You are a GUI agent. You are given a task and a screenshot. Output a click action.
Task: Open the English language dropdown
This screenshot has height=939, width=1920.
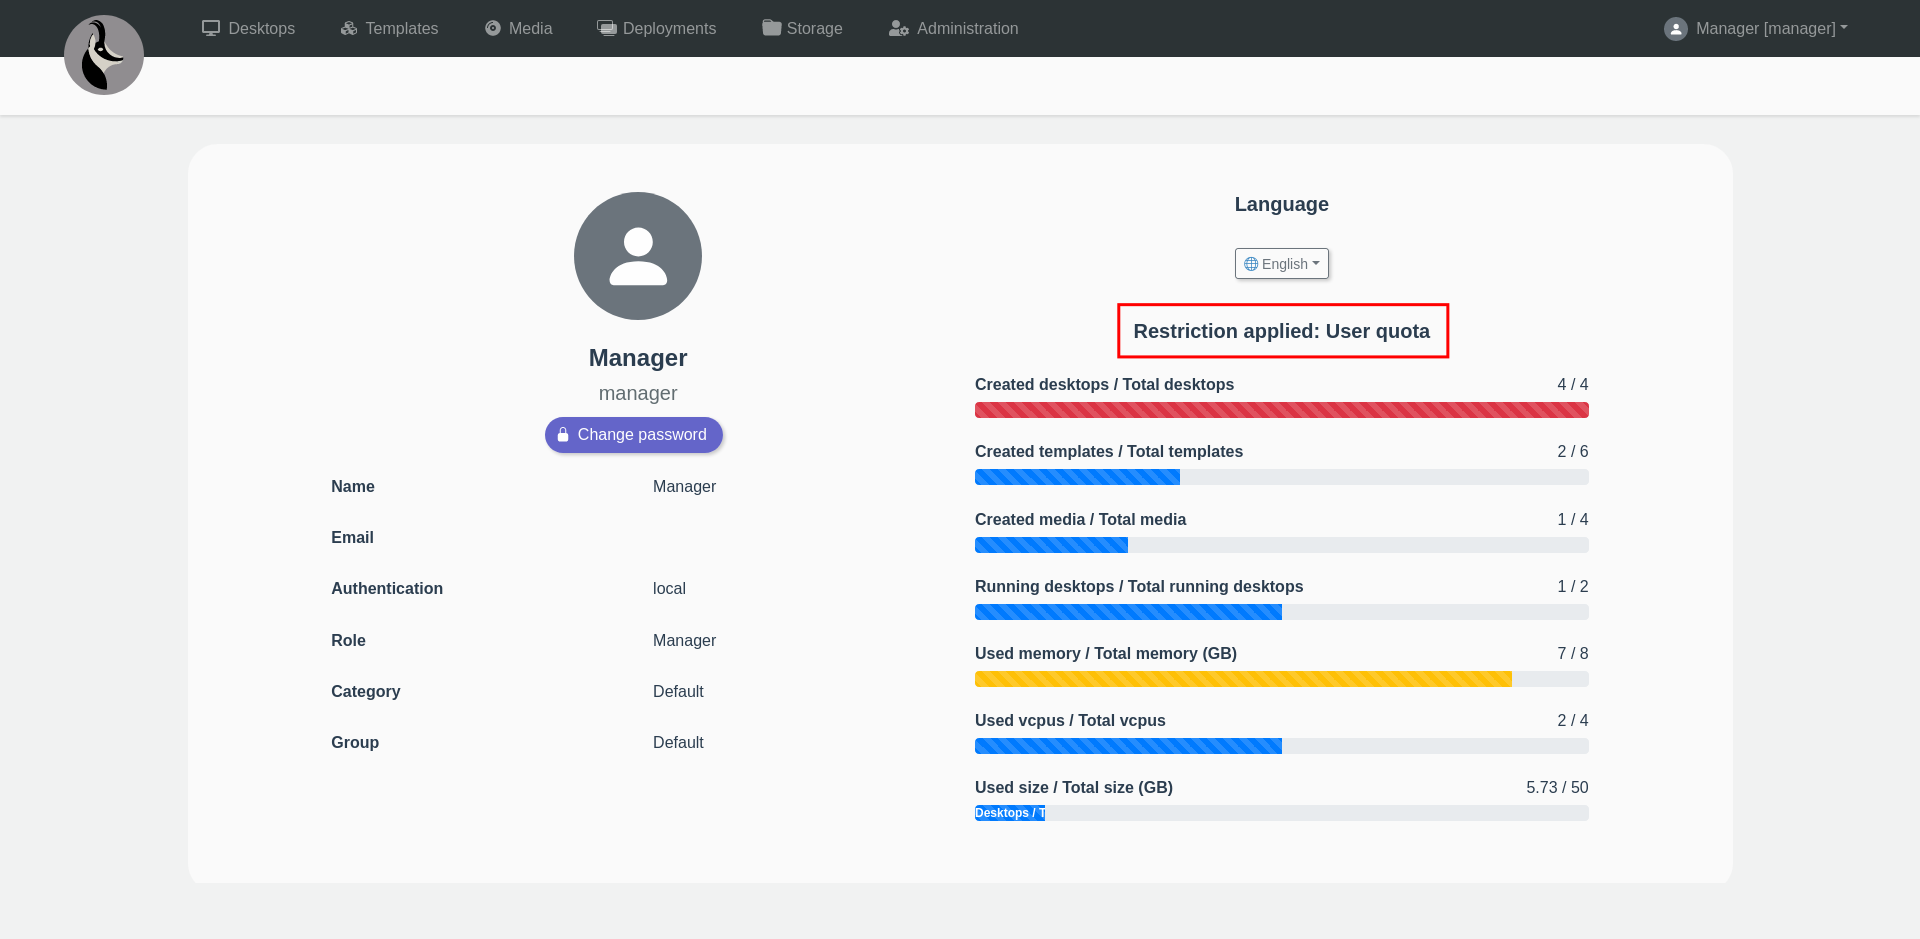(1282, 264)
